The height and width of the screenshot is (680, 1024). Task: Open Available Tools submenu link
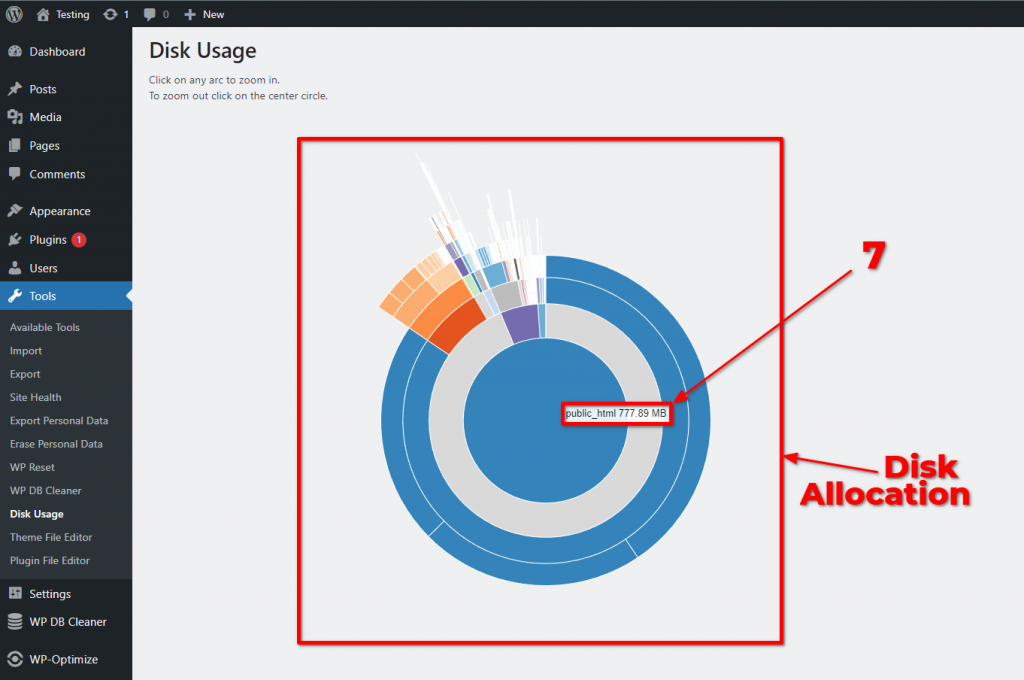coord(44,327)
